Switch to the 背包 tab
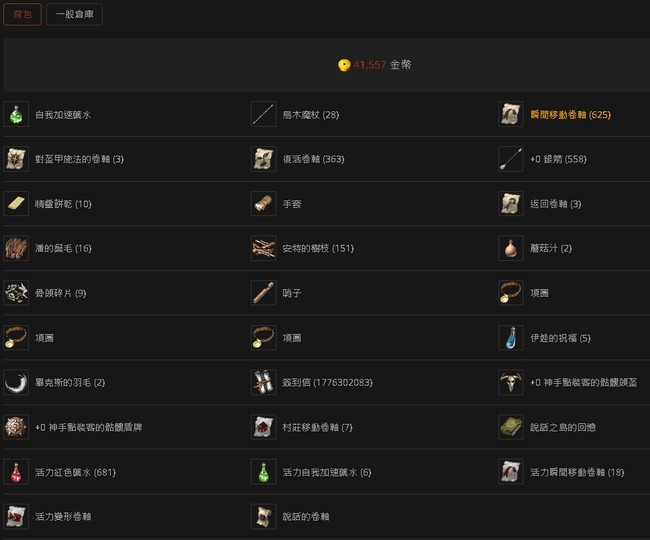650x540 pixels. [22, 15]
